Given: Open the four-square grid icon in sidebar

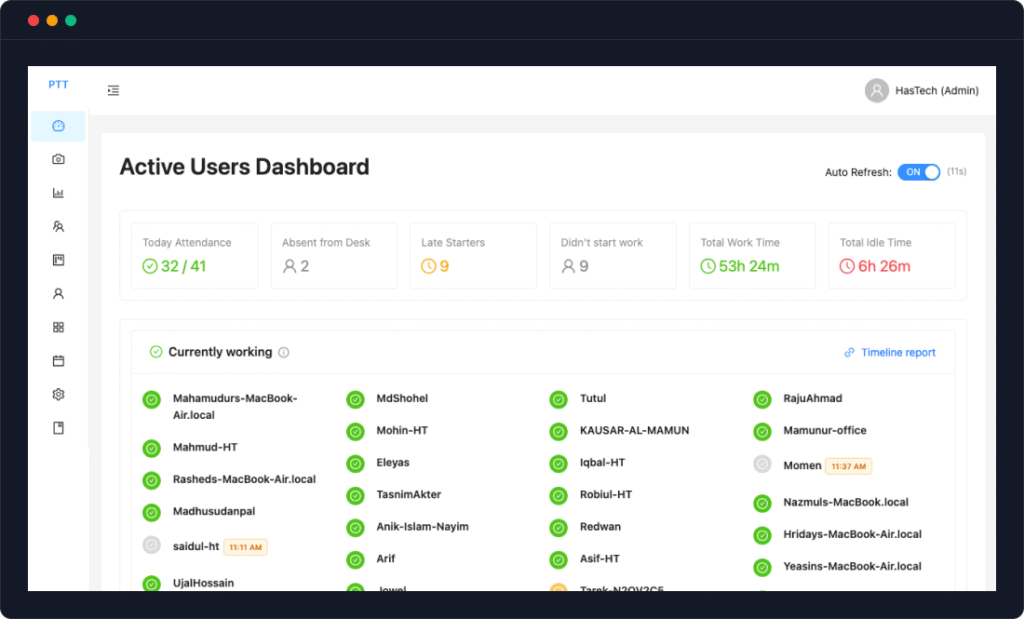Looking at the screenshot, I should [58, 327].
